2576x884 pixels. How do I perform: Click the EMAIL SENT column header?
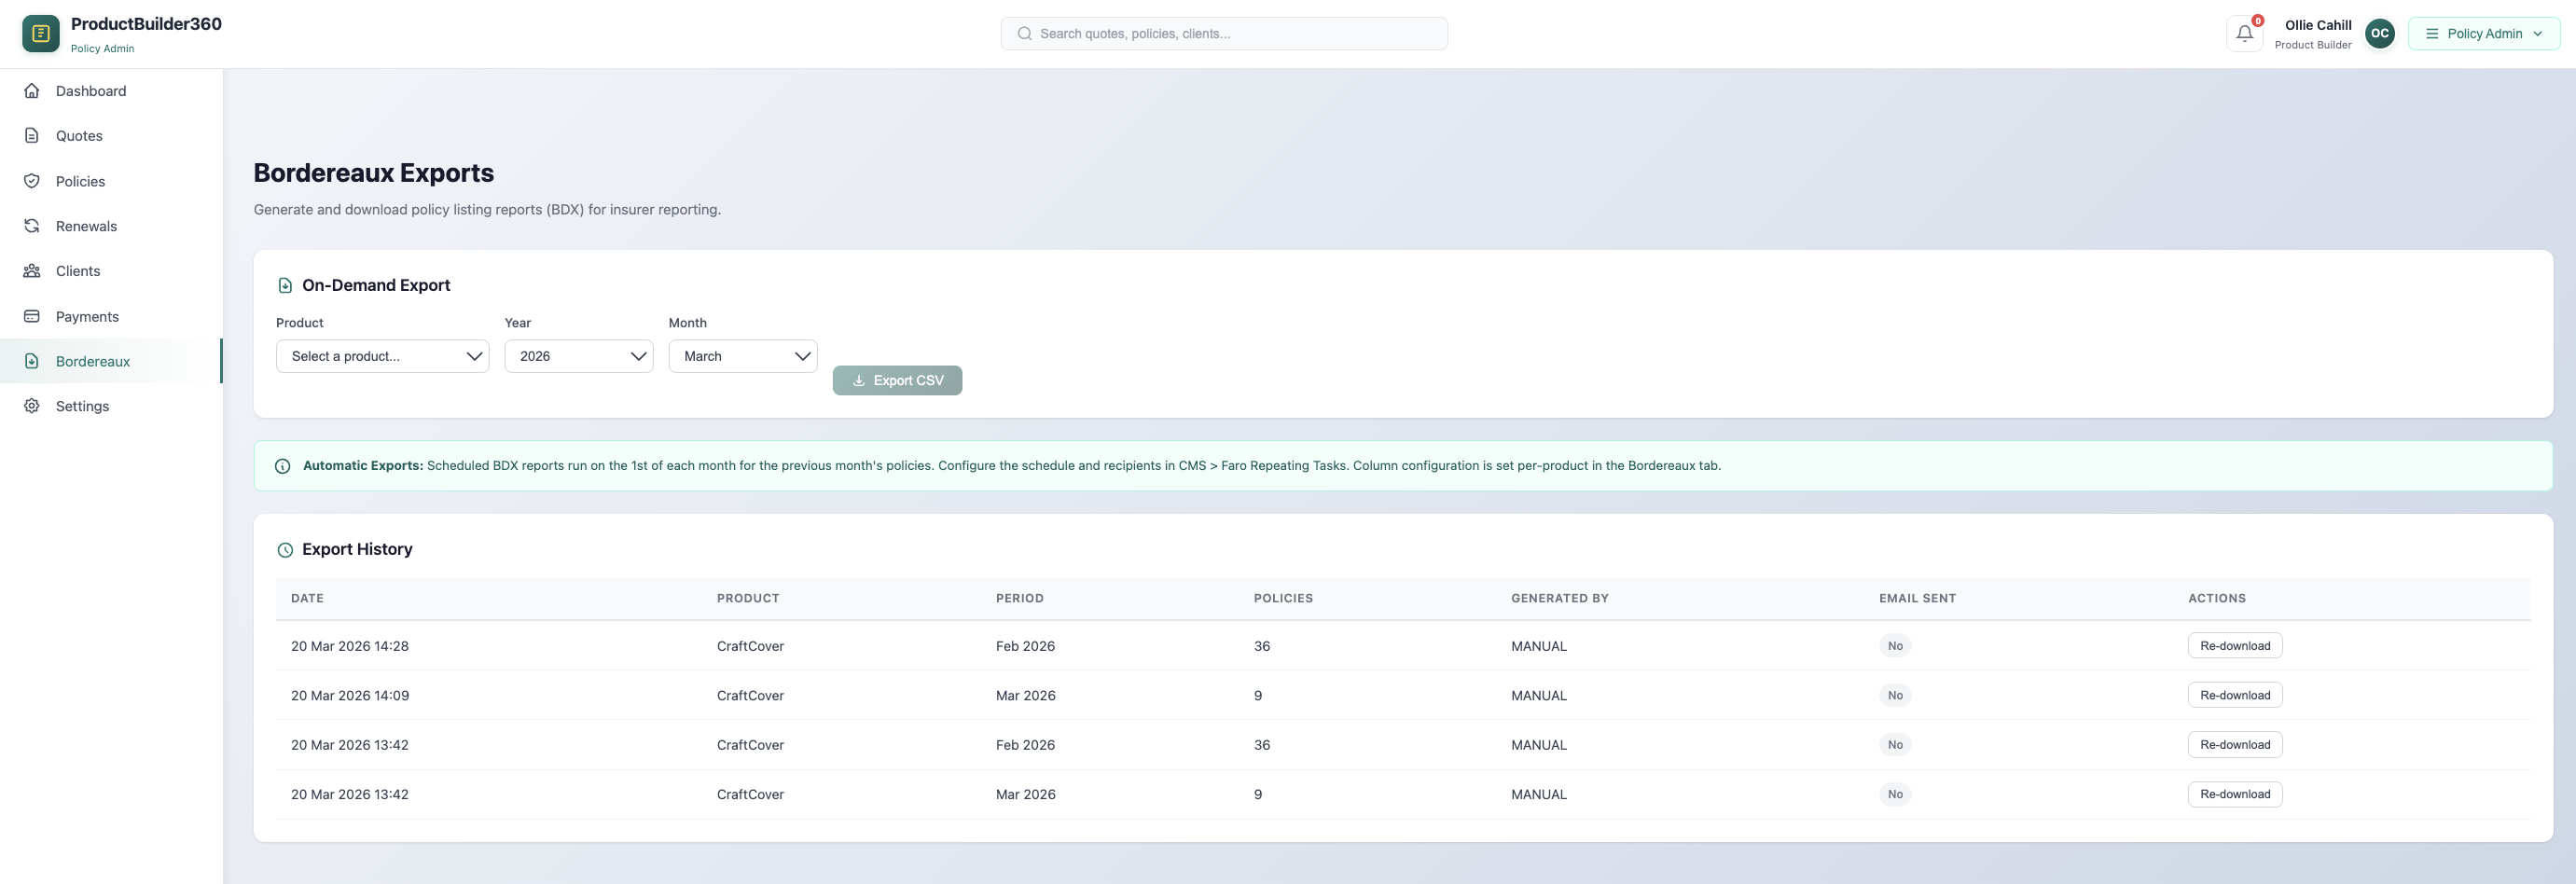1917,598
